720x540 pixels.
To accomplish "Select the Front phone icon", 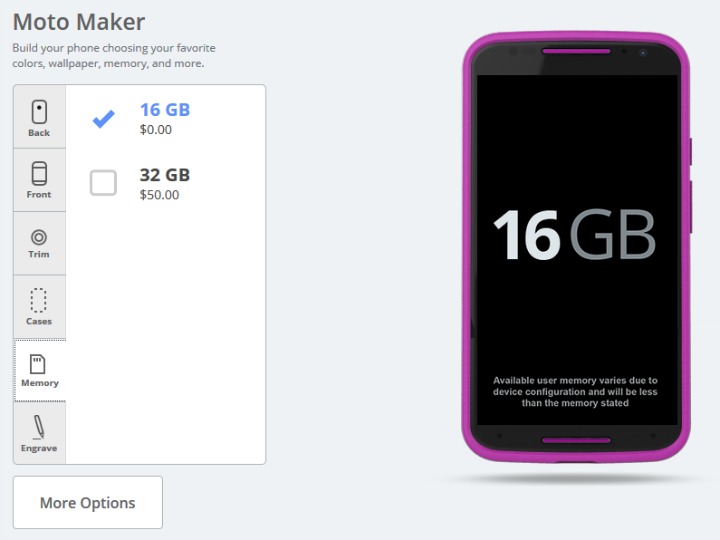I will coord(39,174).
